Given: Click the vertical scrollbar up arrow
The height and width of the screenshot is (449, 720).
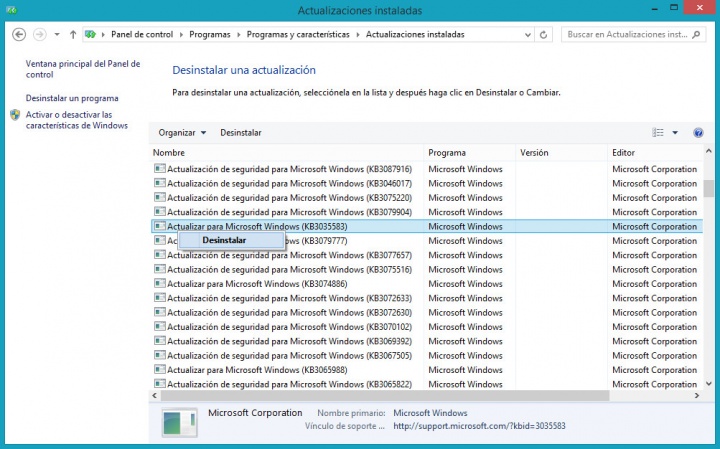Looking at the screenshot, I should click(x=709, y=151).
